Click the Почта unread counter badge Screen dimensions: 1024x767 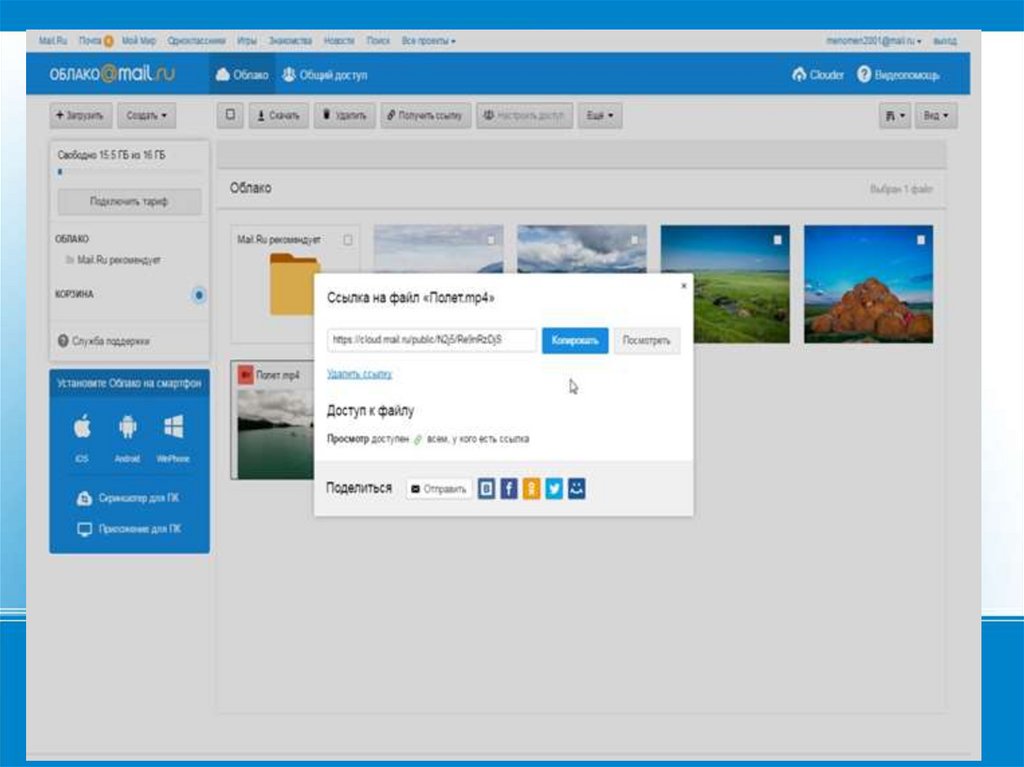coord(108,41)
